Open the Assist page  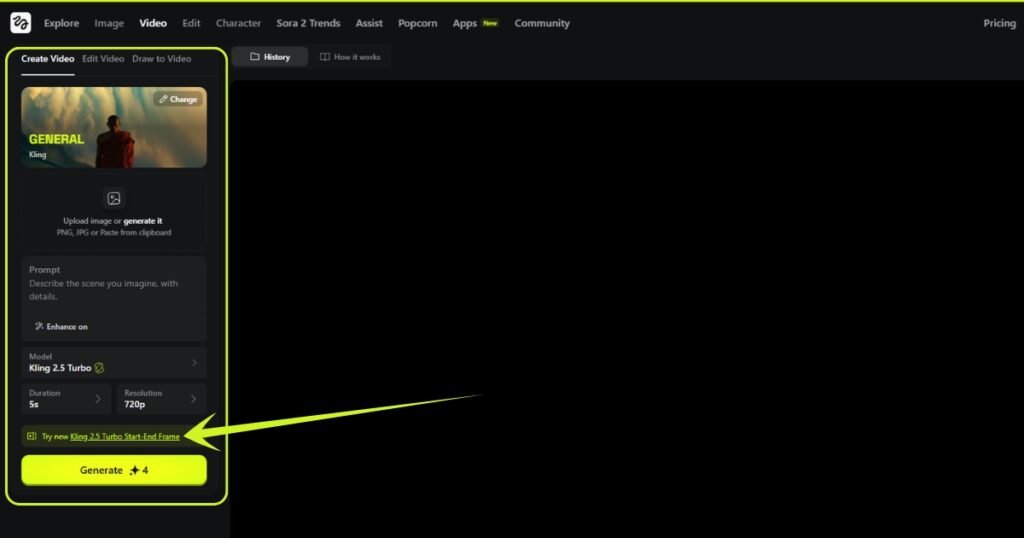(x=369, y=23)
